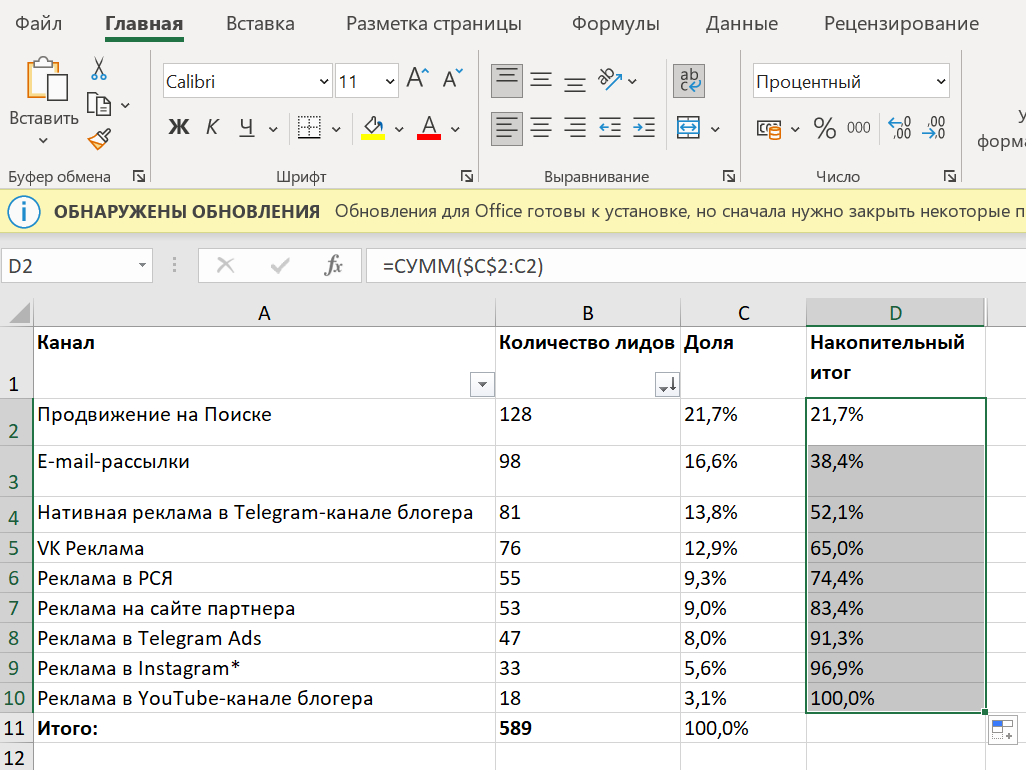This screenshot has width=1026, height=770.
Task: Toggle italic formatting (К)
Action: (211, 128)
